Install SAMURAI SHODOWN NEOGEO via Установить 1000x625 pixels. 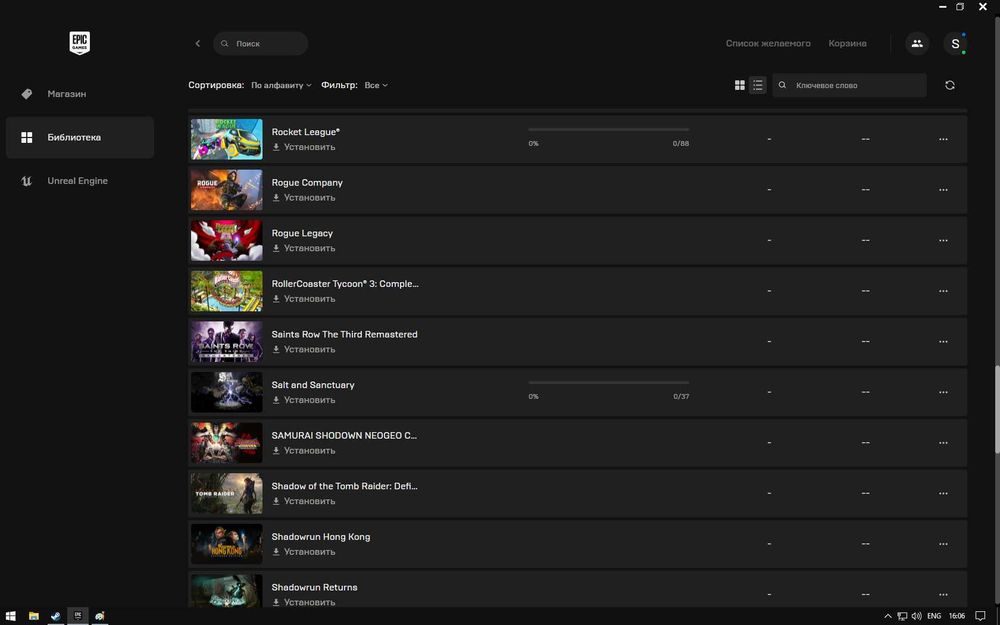tap(304, 450)
